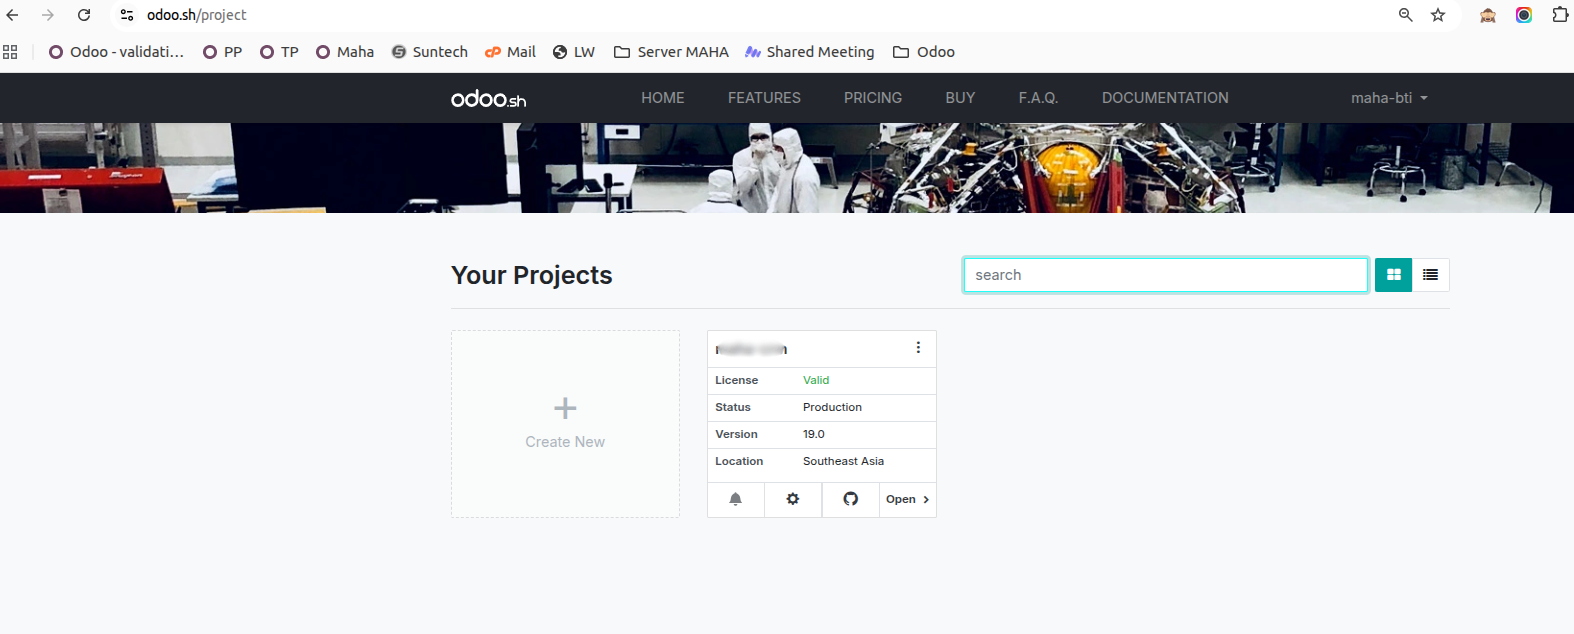Expand the maha-bti user dropdown
1574x634 pixels.
coord(1388,98)
